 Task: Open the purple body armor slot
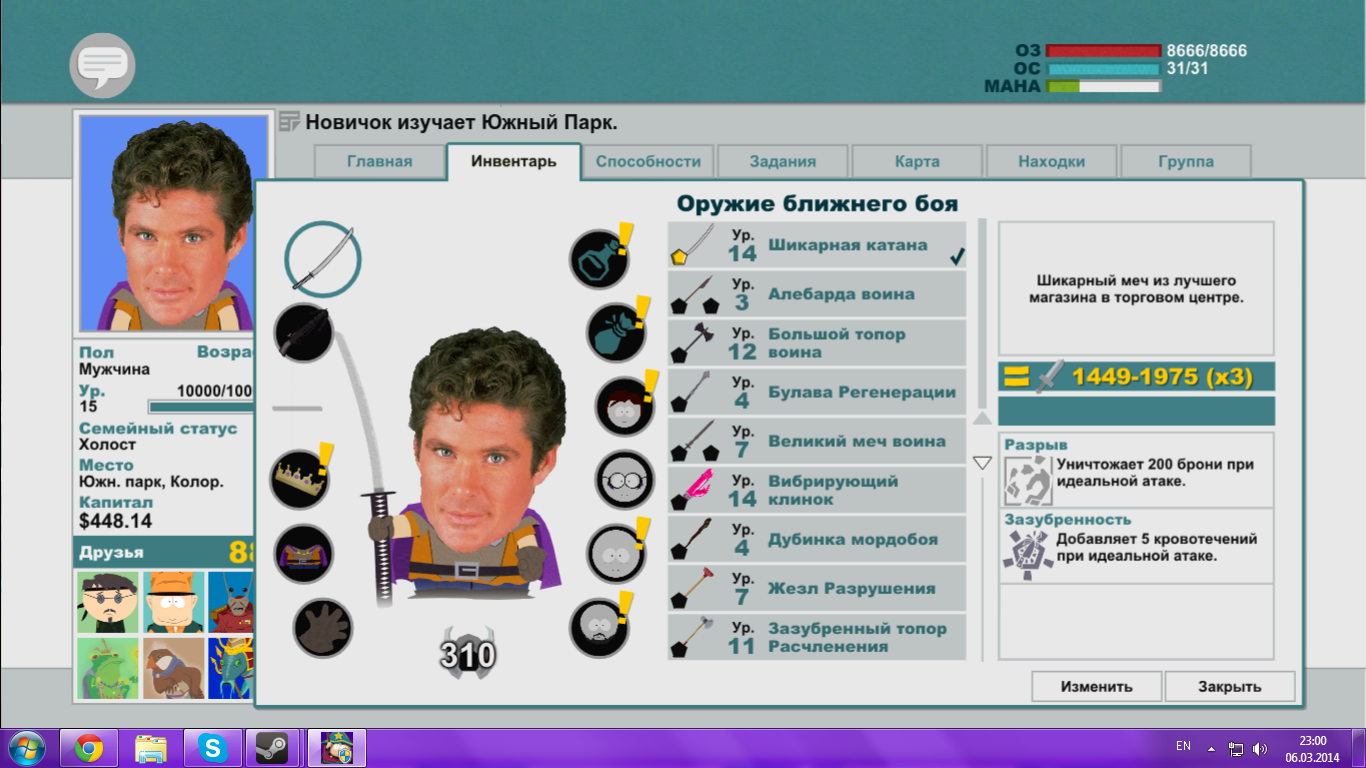[x=304, y=554]
